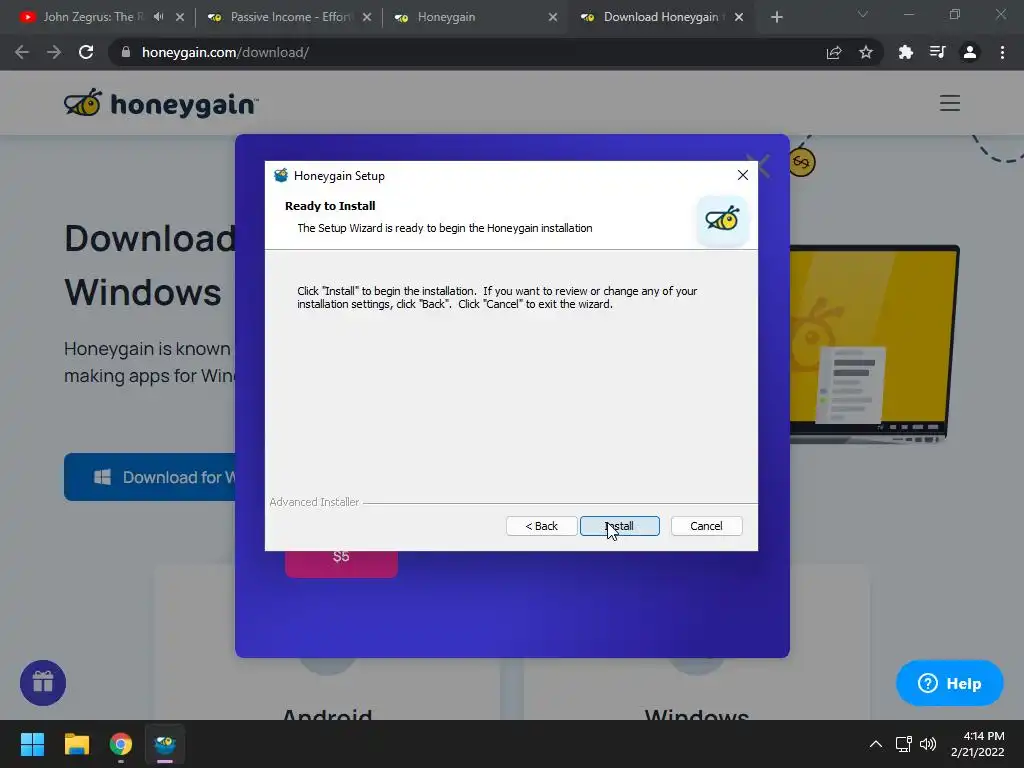
Task: Go back in the Setup Wizard
Action: coord(541,526)
